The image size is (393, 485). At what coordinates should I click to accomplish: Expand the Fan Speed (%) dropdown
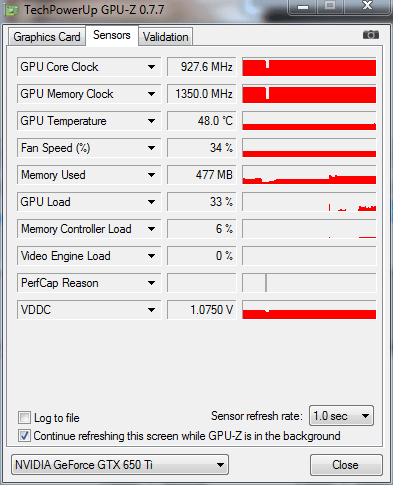[151, 148]
